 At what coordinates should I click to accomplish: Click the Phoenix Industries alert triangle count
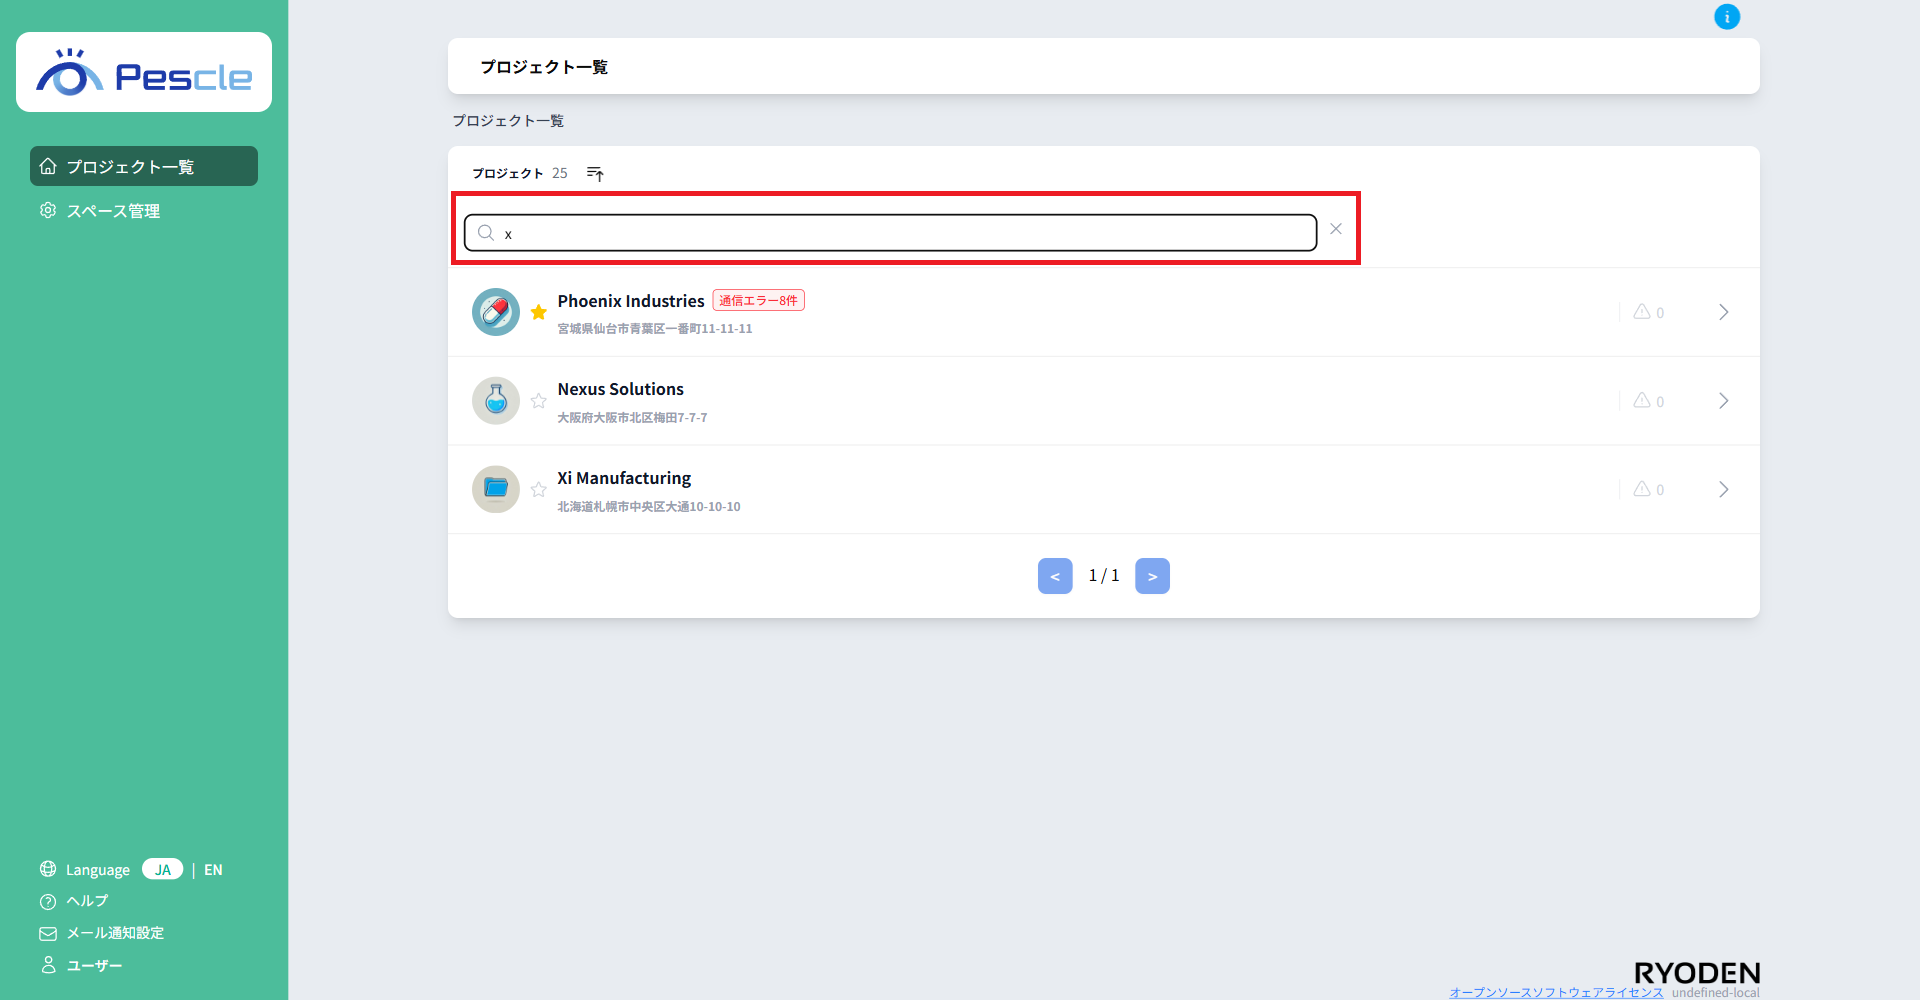pyautogui.click(x=1649, y=312)
